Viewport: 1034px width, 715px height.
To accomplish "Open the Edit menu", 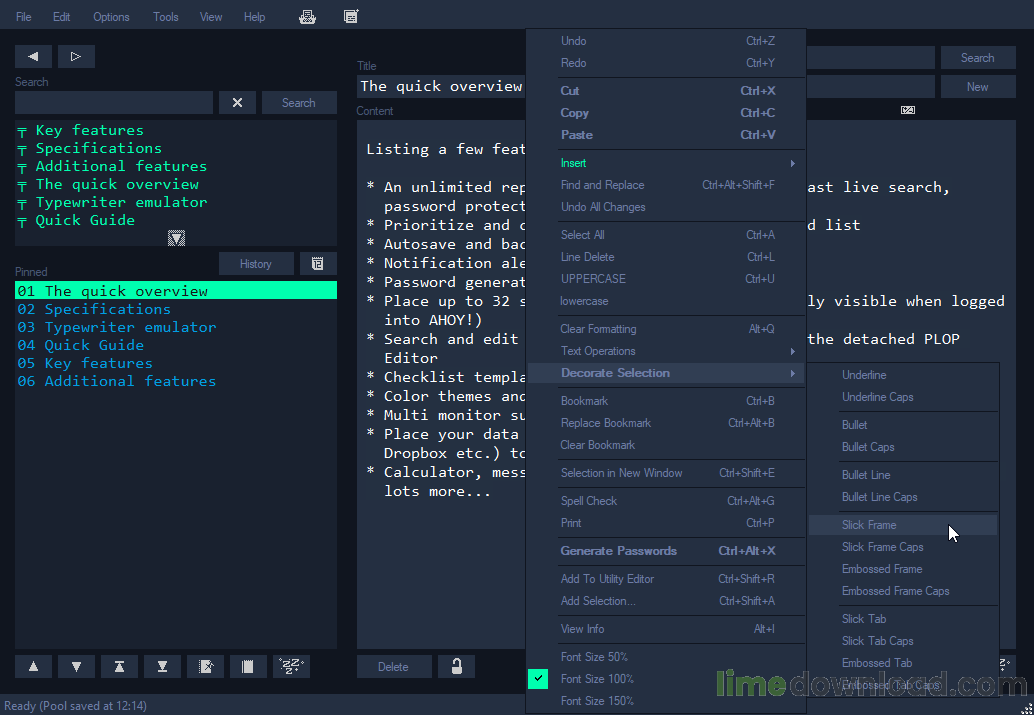I will (61, 17).
